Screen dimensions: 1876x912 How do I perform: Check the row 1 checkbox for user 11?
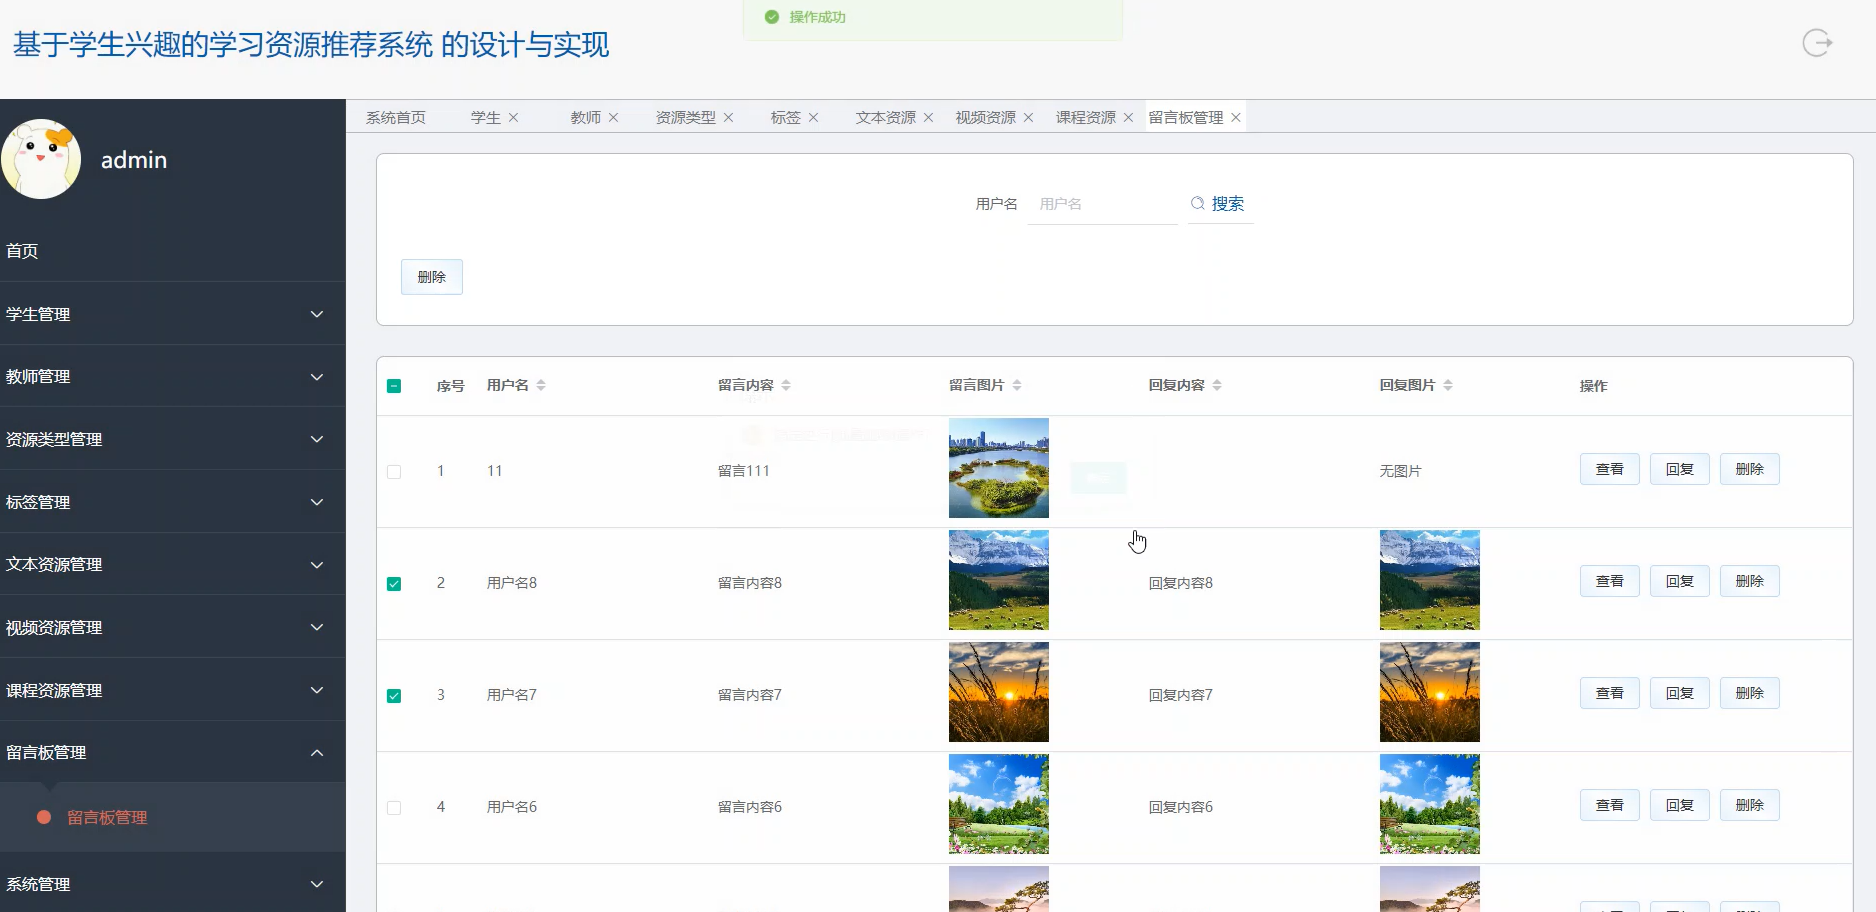pos(394,472)
